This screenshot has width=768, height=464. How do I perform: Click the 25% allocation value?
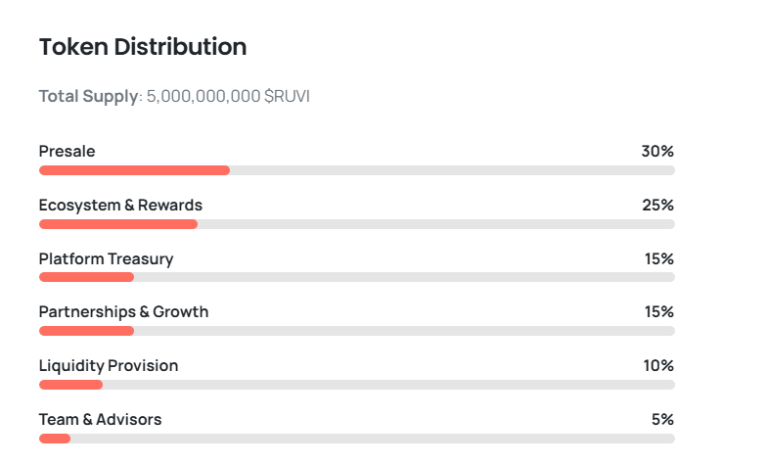coord(657,205)
